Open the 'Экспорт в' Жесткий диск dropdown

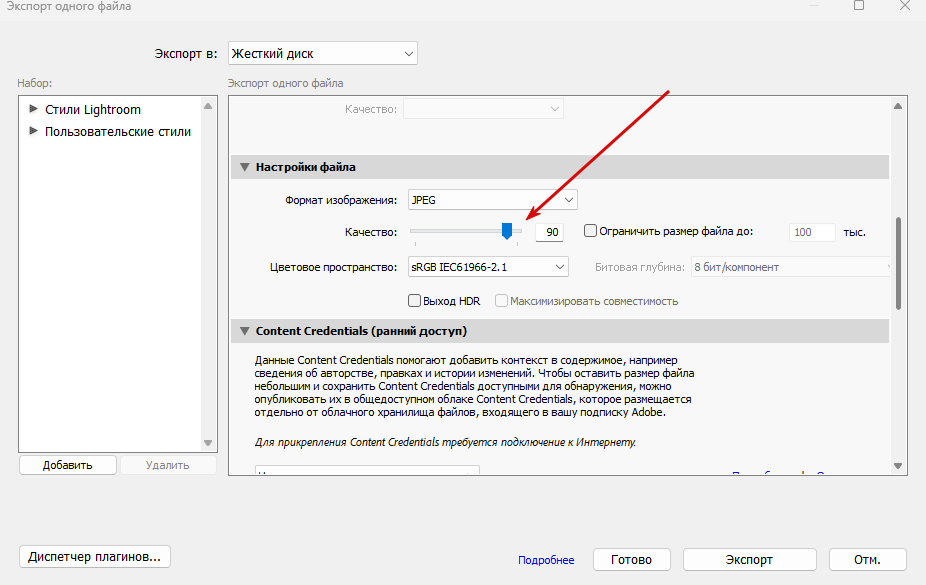tap(322, 53)
